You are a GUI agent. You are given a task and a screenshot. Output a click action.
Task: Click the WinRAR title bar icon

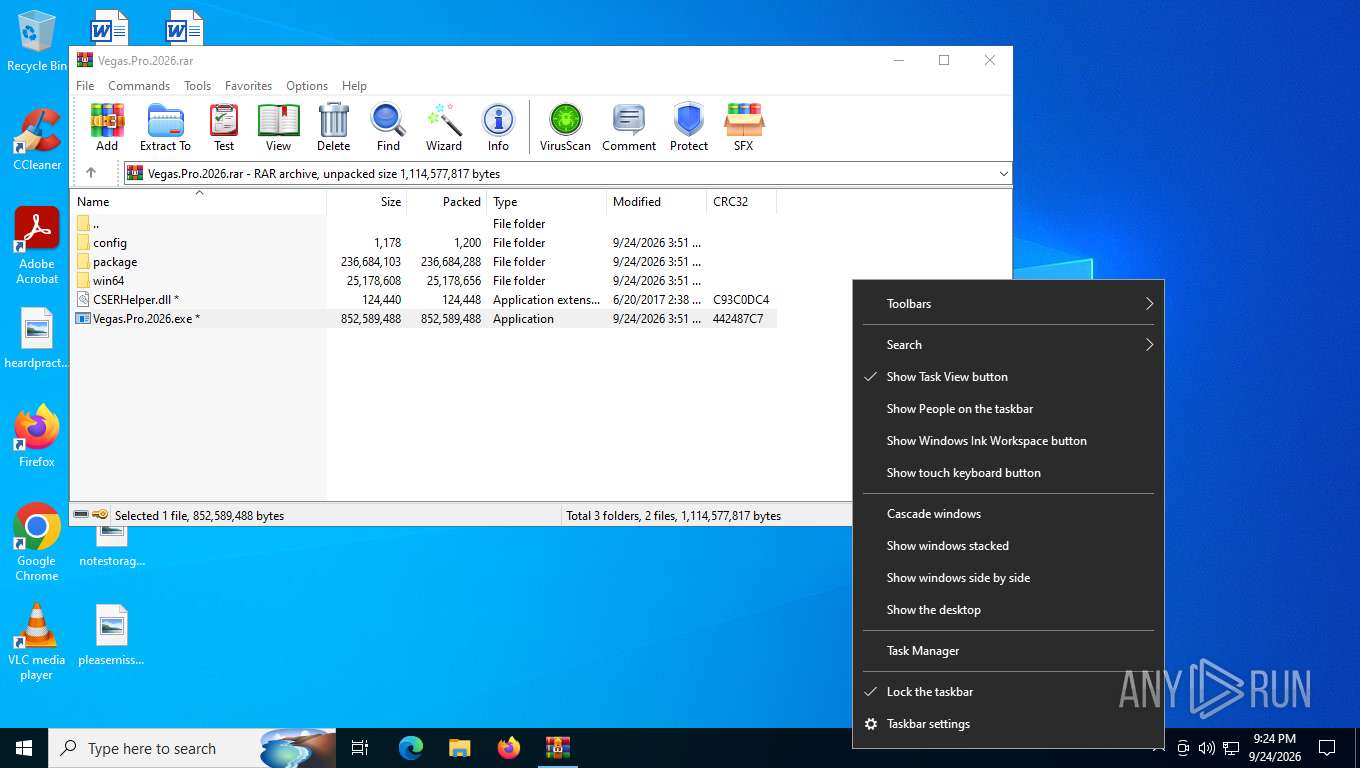point(85,60)
